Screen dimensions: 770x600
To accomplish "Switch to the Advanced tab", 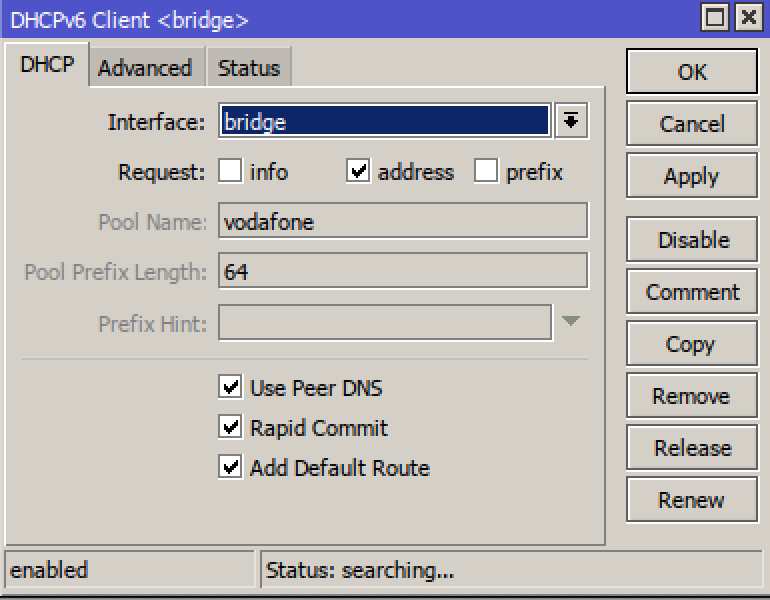I will tap(145, 68).
